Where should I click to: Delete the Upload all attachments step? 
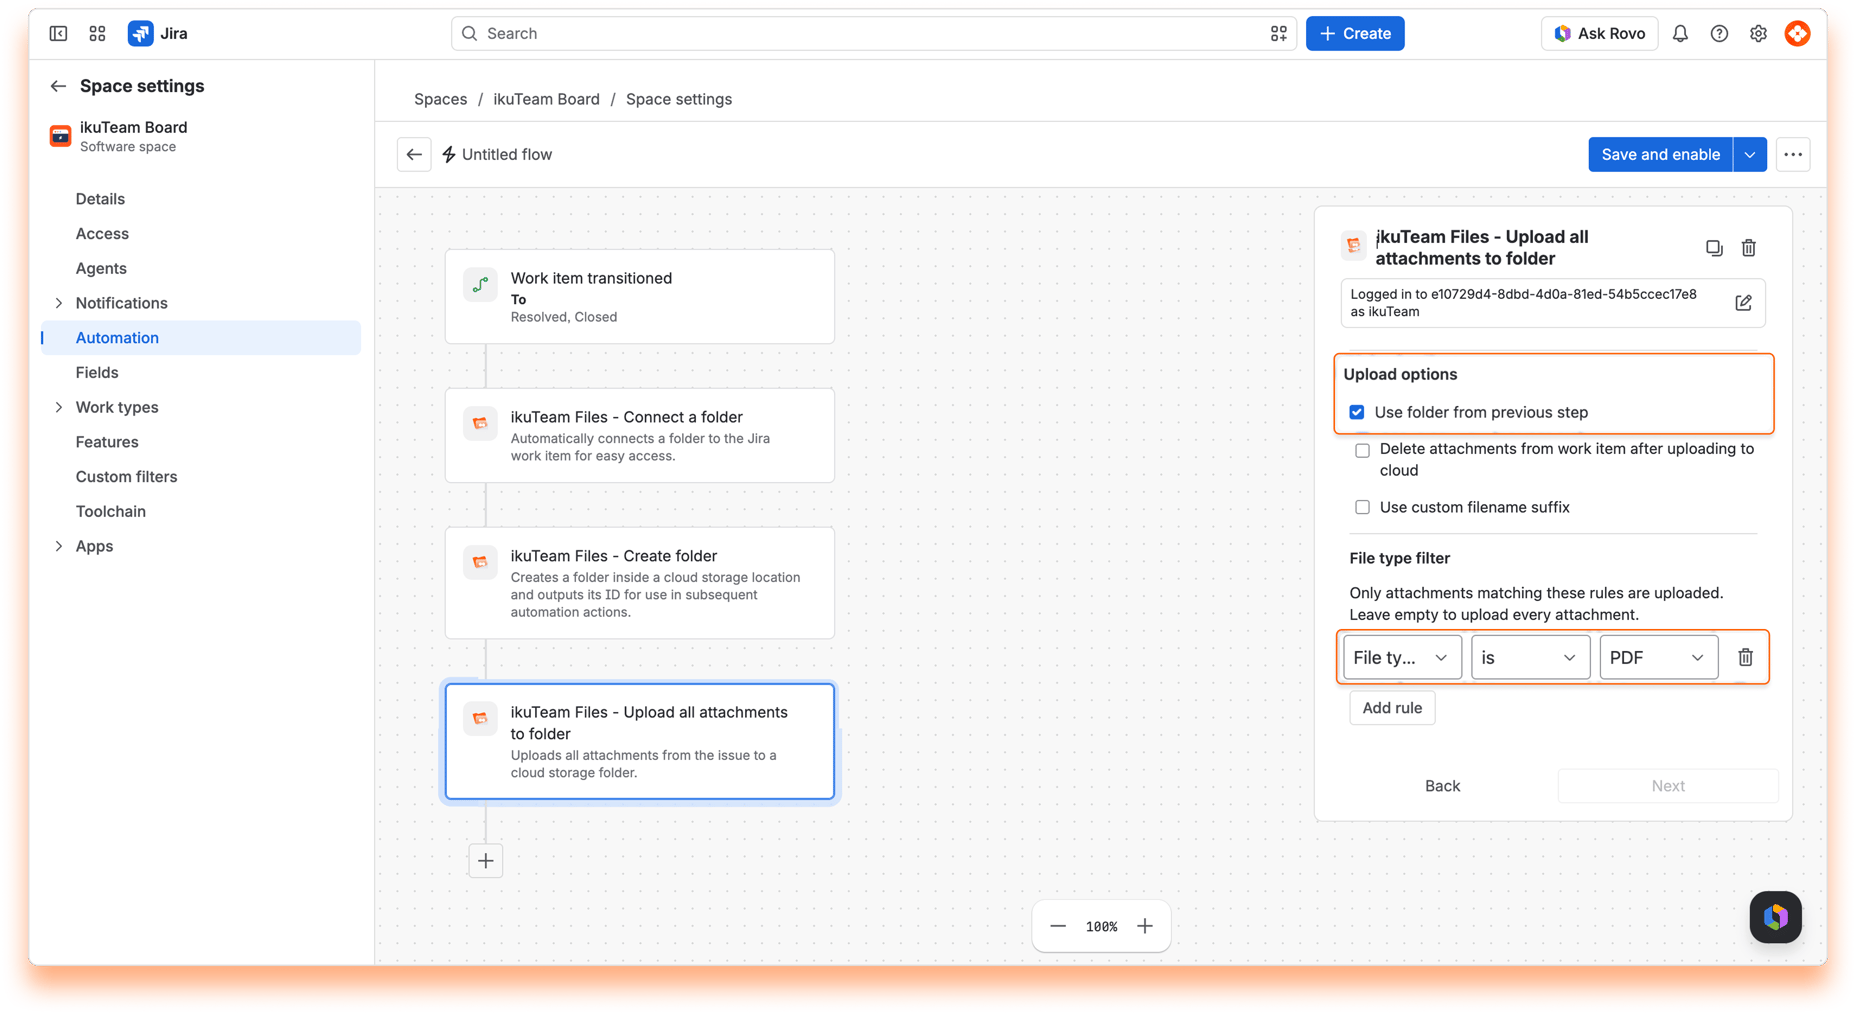(x=1749, y=247)
